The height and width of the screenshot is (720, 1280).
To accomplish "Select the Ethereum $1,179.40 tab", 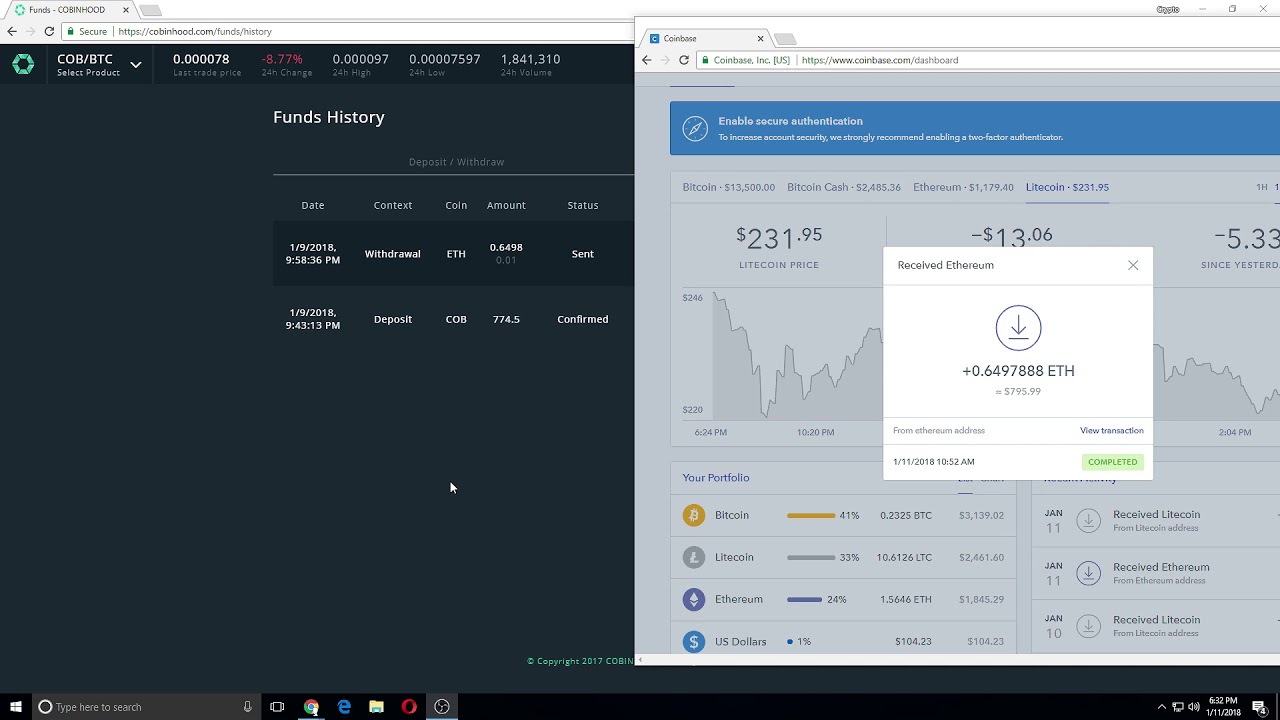I will pyautogui.click(x=963, y=187).
